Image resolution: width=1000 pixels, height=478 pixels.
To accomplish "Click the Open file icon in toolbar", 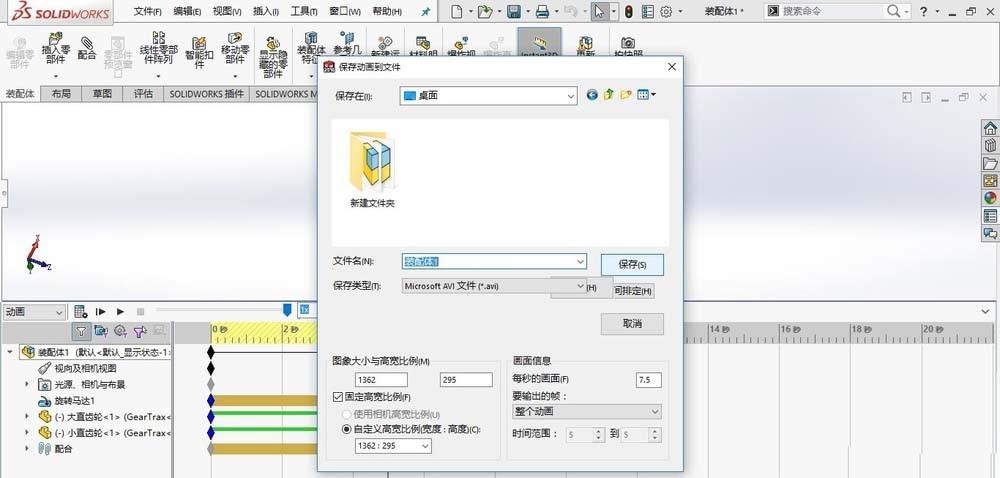I will (x=486, y=11).
